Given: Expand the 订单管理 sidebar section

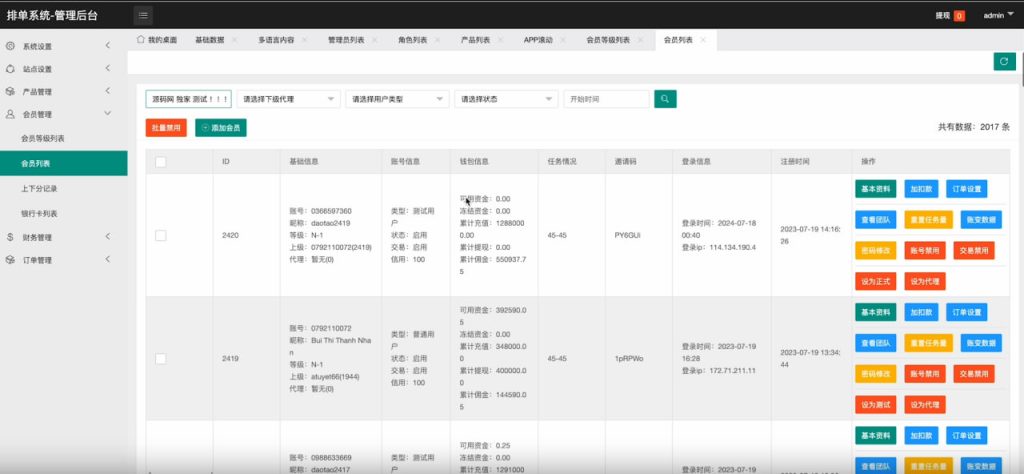Looking at the screenshot, I should point(63,260).
